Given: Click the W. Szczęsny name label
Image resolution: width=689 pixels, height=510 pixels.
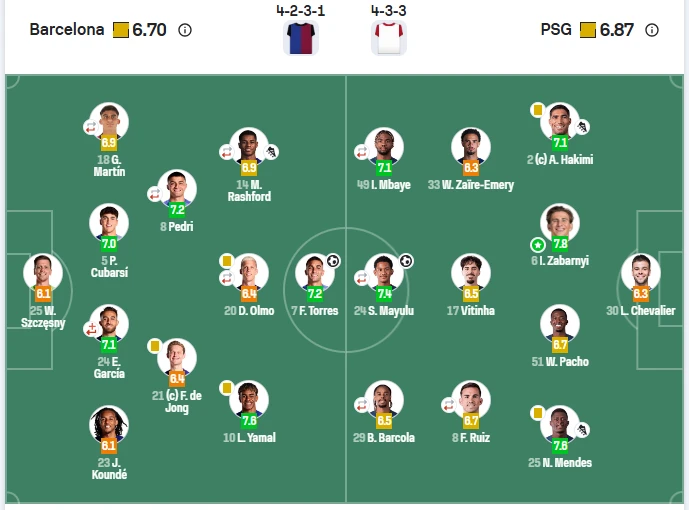Looking at the screenshot, I should [x=41, y=317].
